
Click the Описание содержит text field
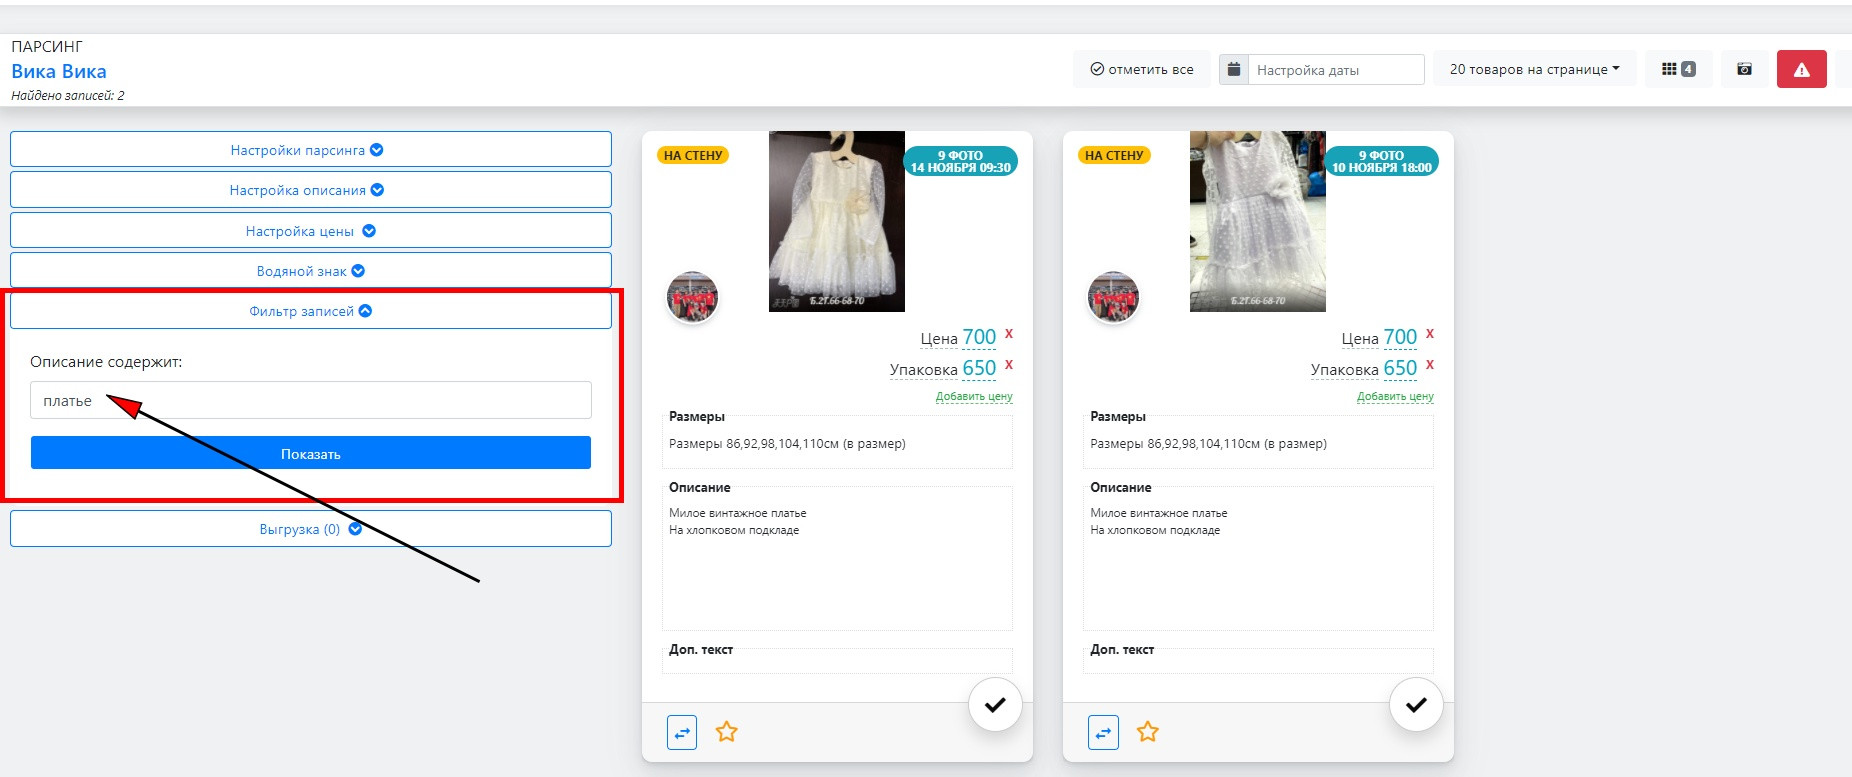[x=310, y=400]
